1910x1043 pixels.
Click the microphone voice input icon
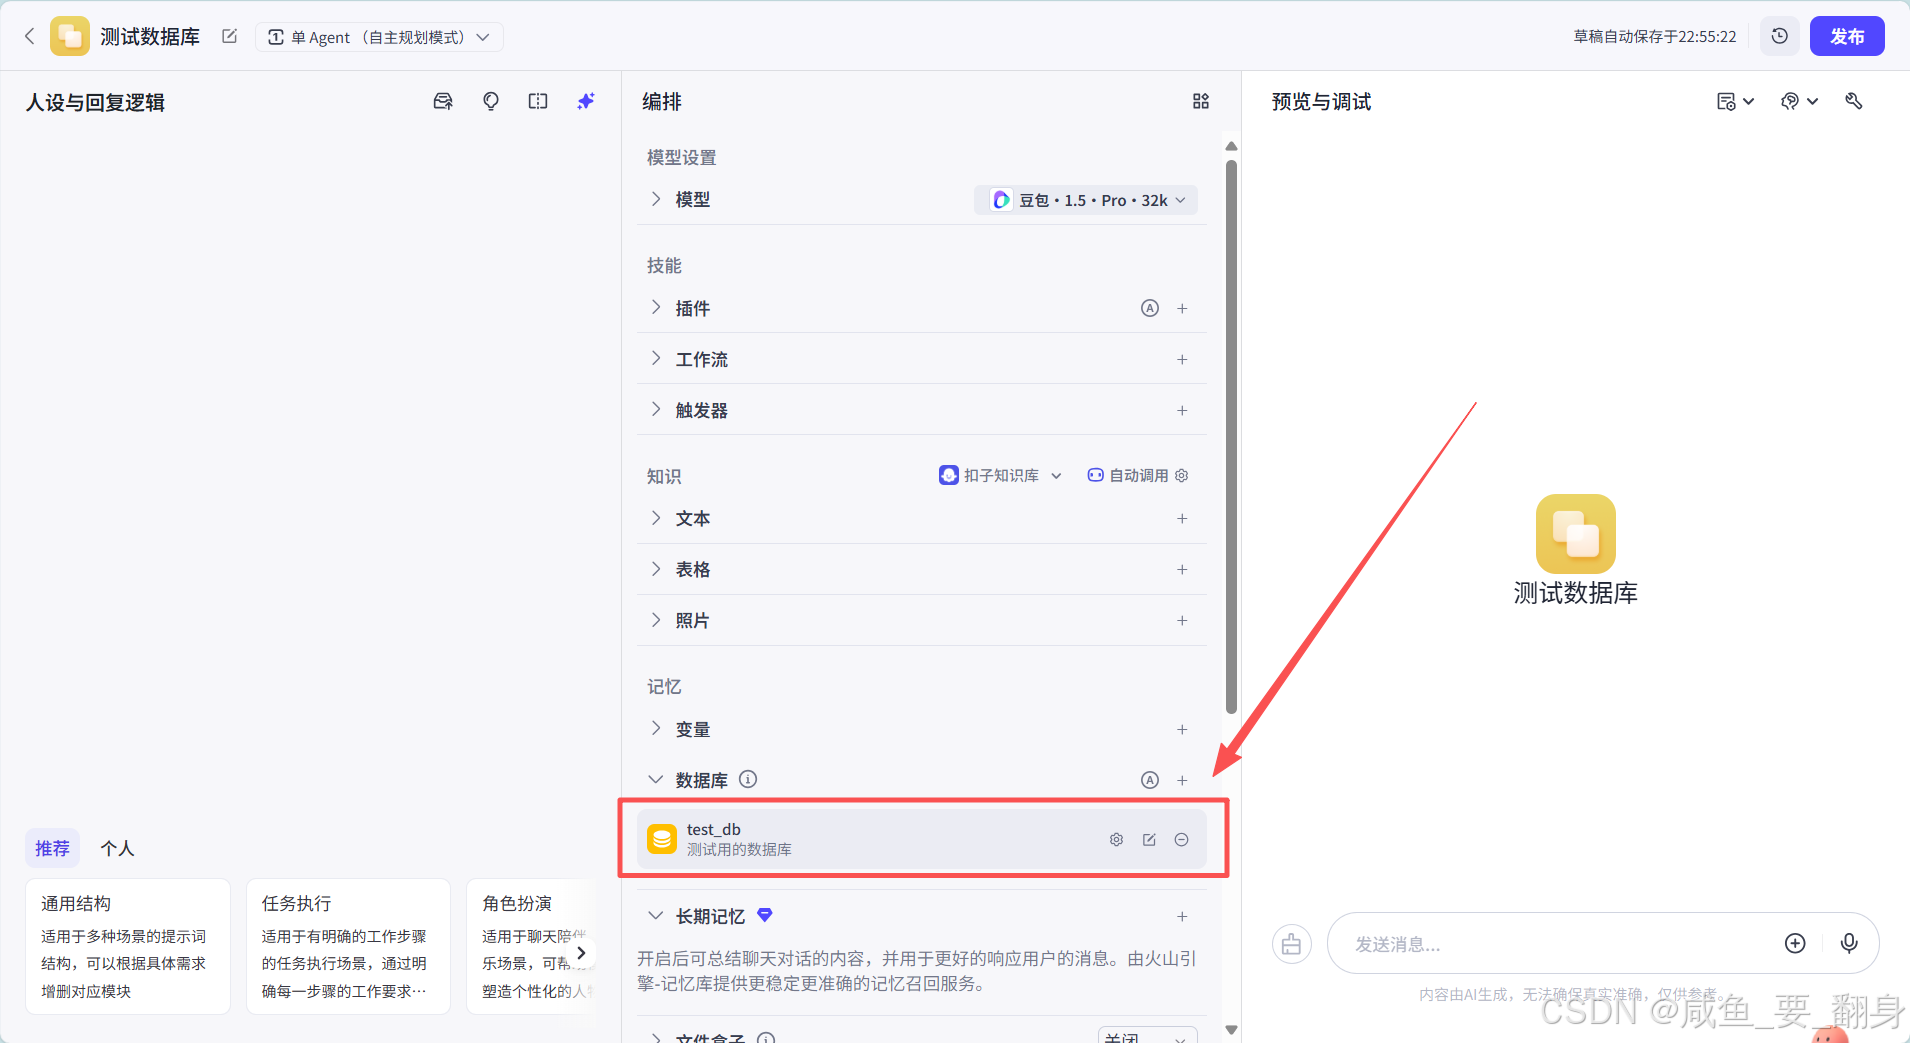[1849, 943]
